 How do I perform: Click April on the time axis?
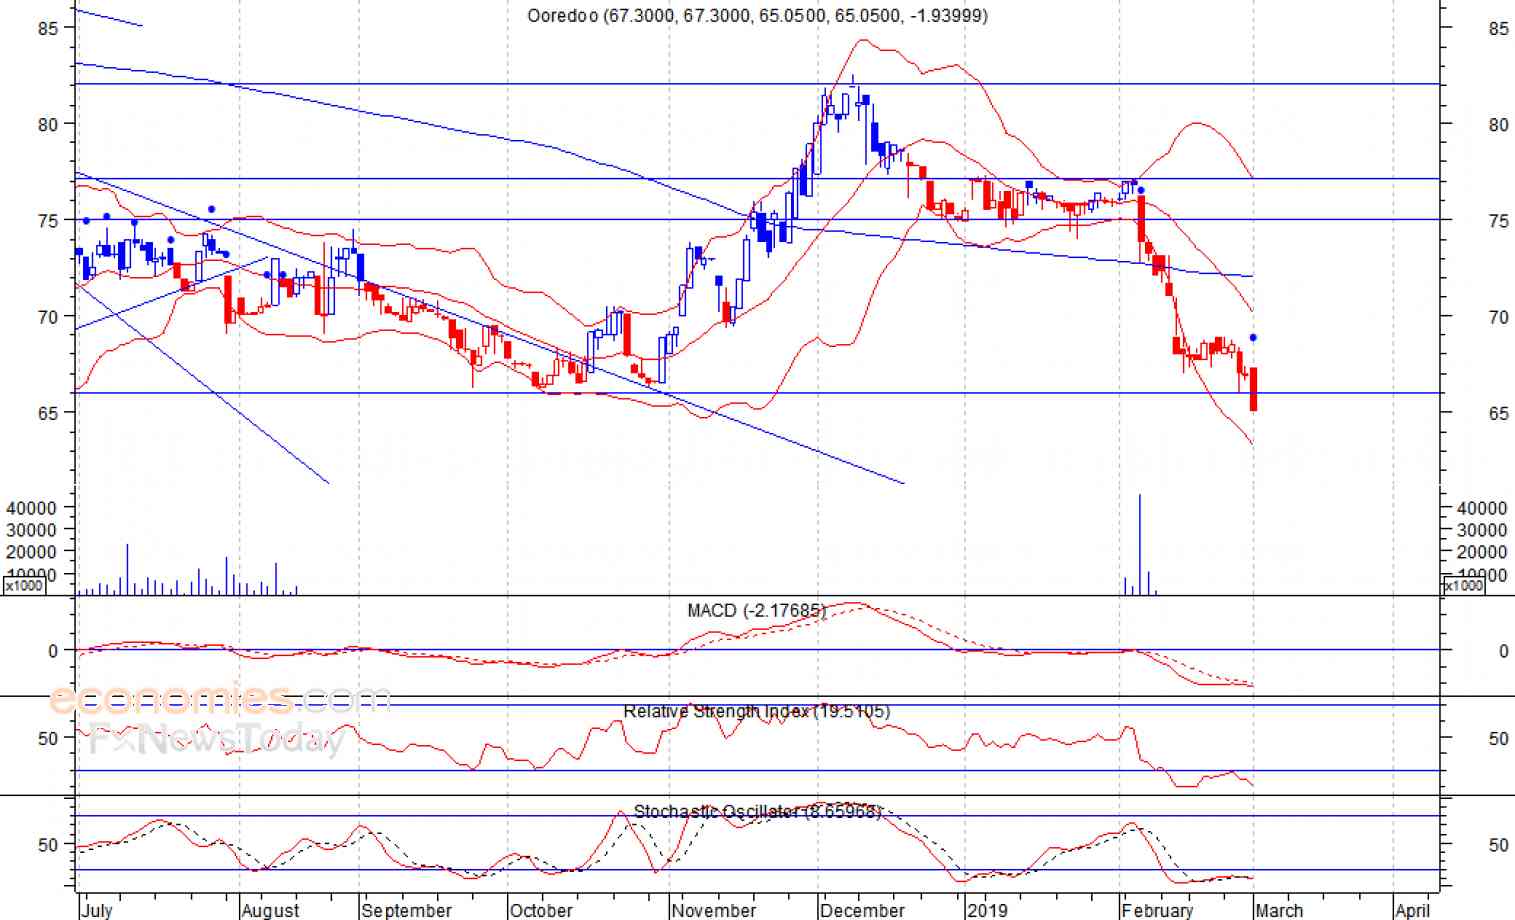(1412, 910)
